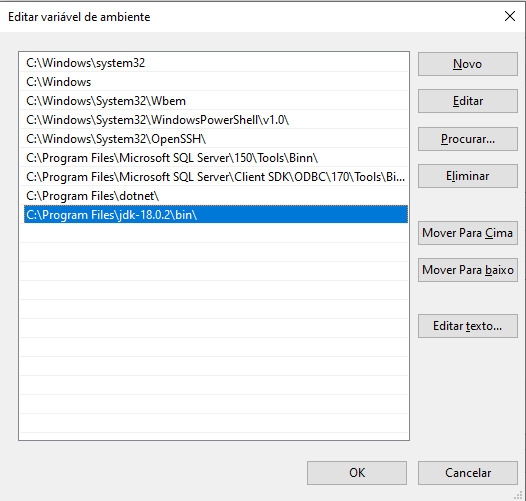Open Editar texto... mode
Image resolution: width=526 pixels, height=501 pixels.
pos(468,326)
